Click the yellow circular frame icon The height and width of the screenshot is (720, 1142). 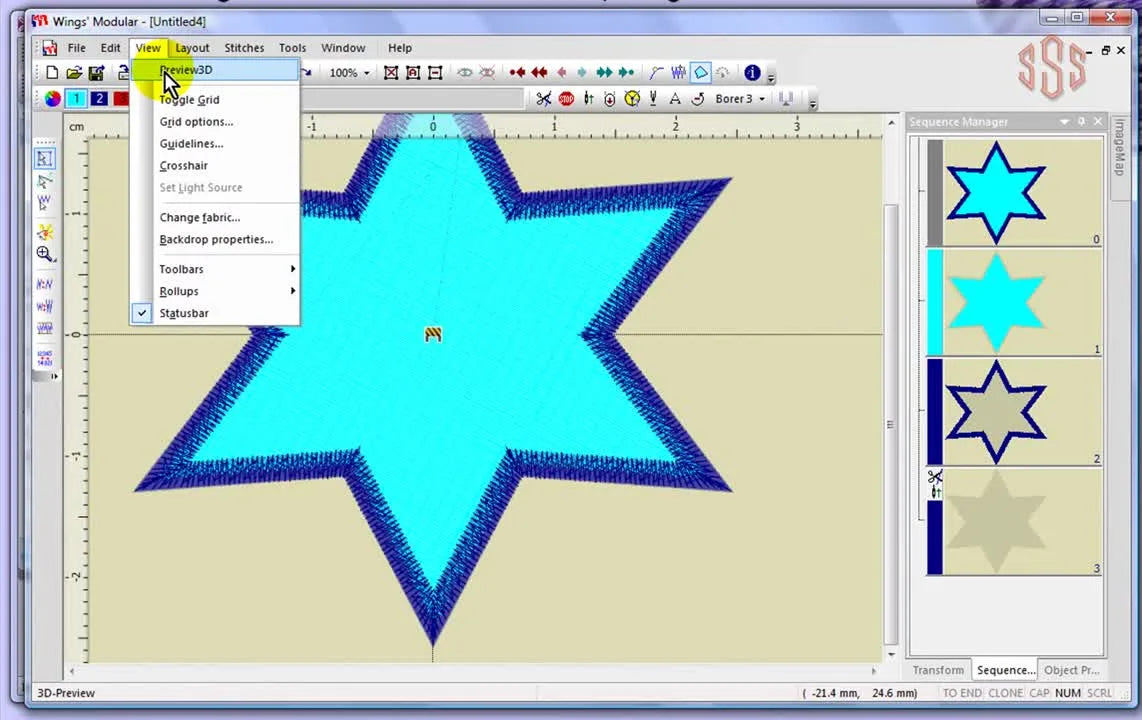pos(631,99)
